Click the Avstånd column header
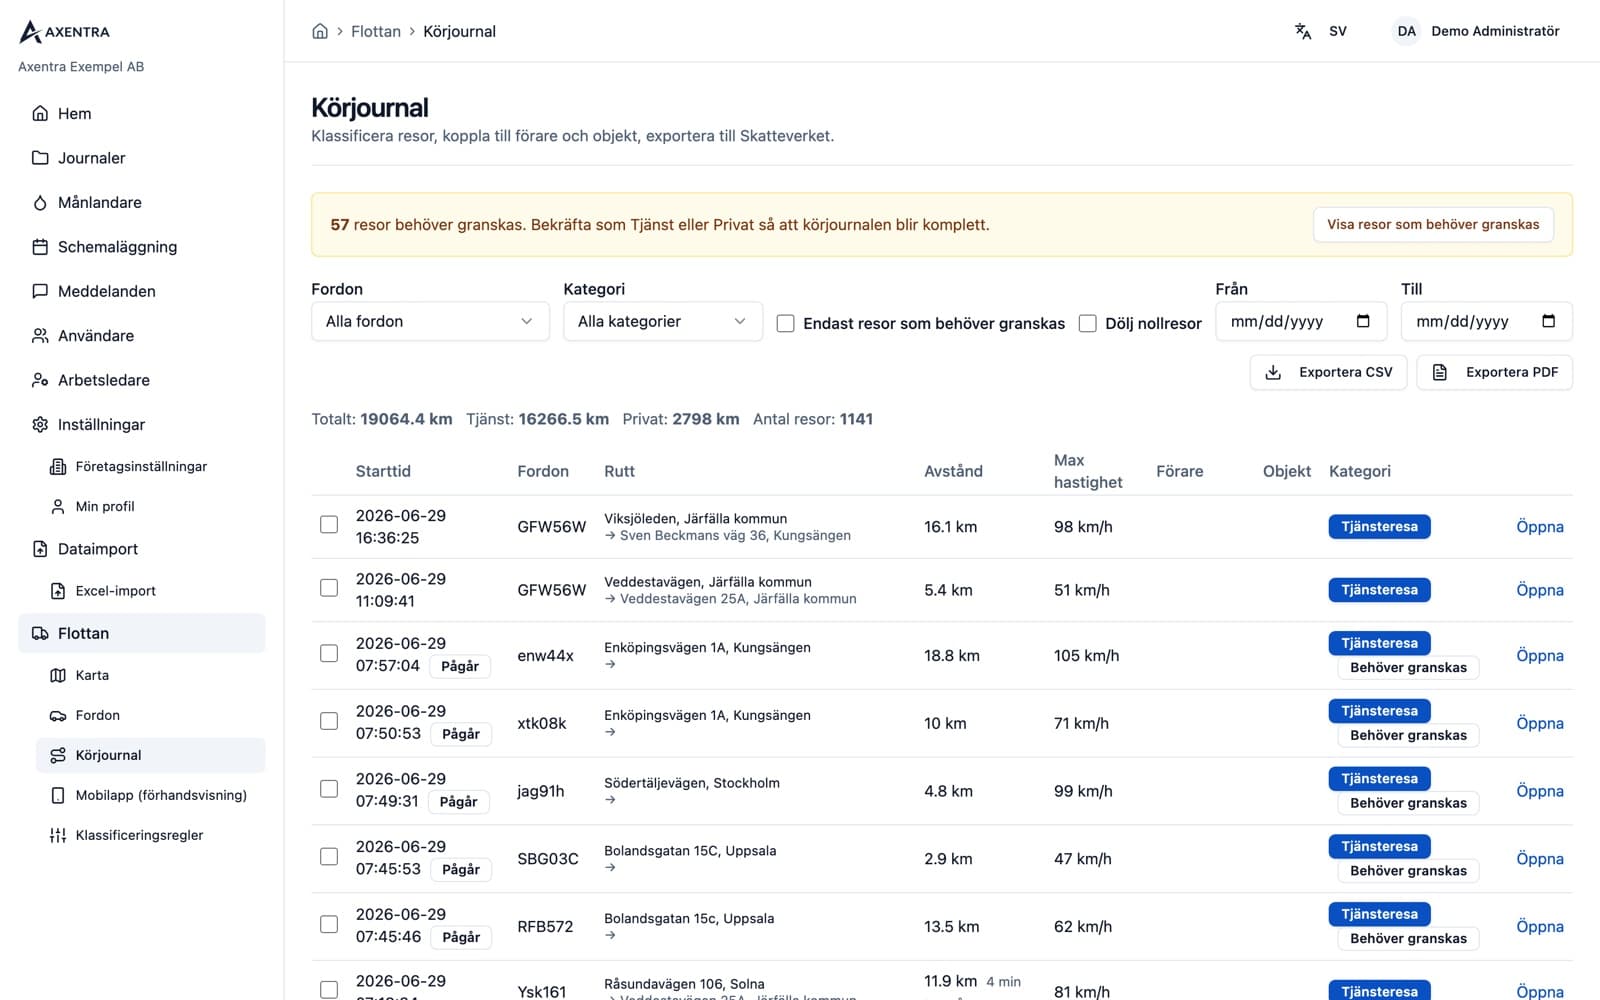The image size is (1600, 1000). pyautogui.click(x=953, y=471)
